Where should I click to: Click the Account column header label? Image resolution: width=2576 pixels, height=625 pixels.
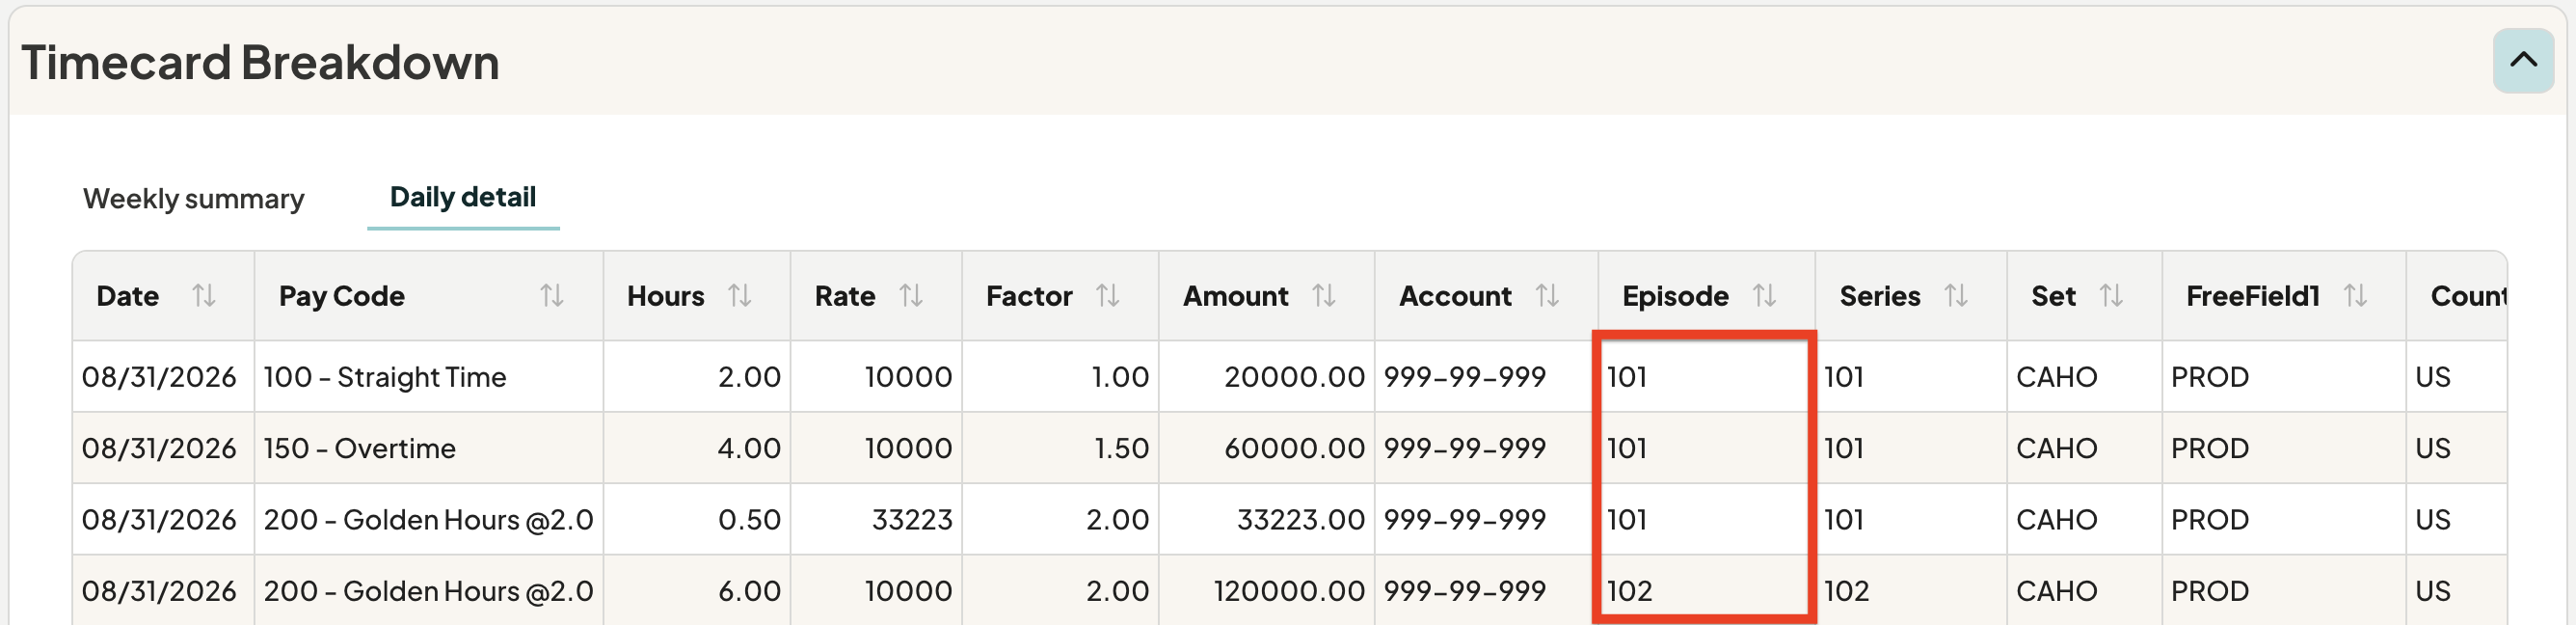tap(1455, 296)
